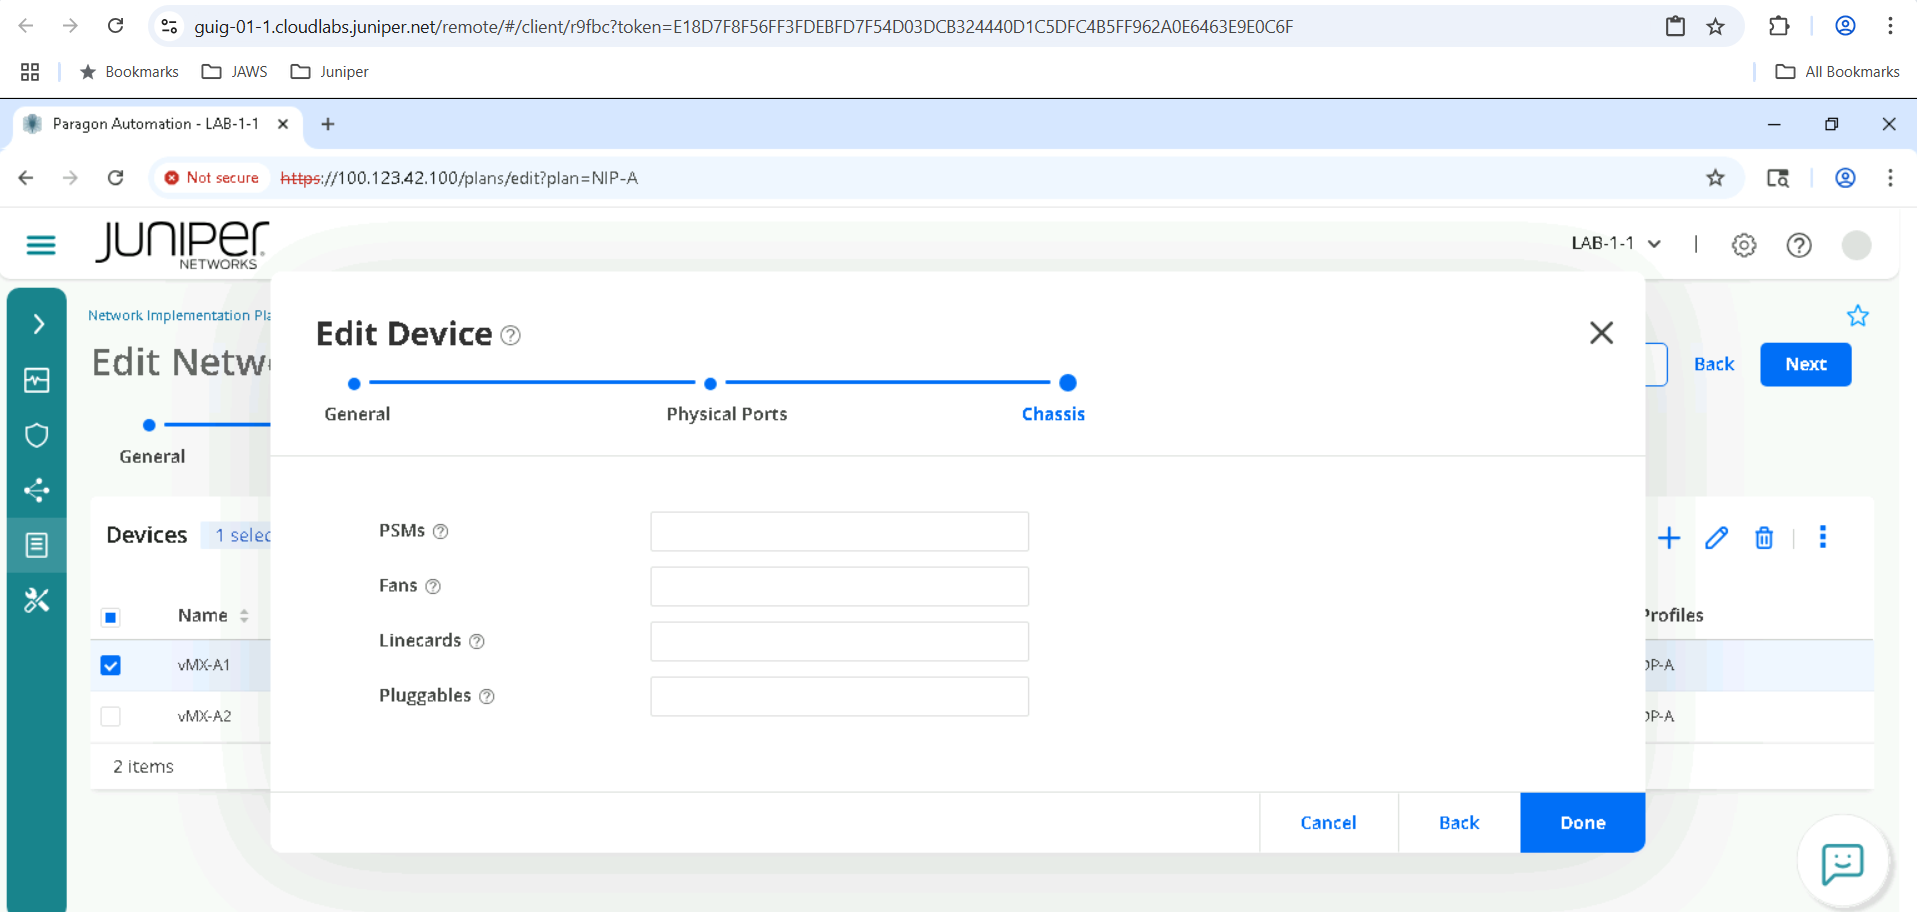Viewport: 1917px width, 912px height.
Task: Sort devices by Name column arrows
Action: pos(244,616)
